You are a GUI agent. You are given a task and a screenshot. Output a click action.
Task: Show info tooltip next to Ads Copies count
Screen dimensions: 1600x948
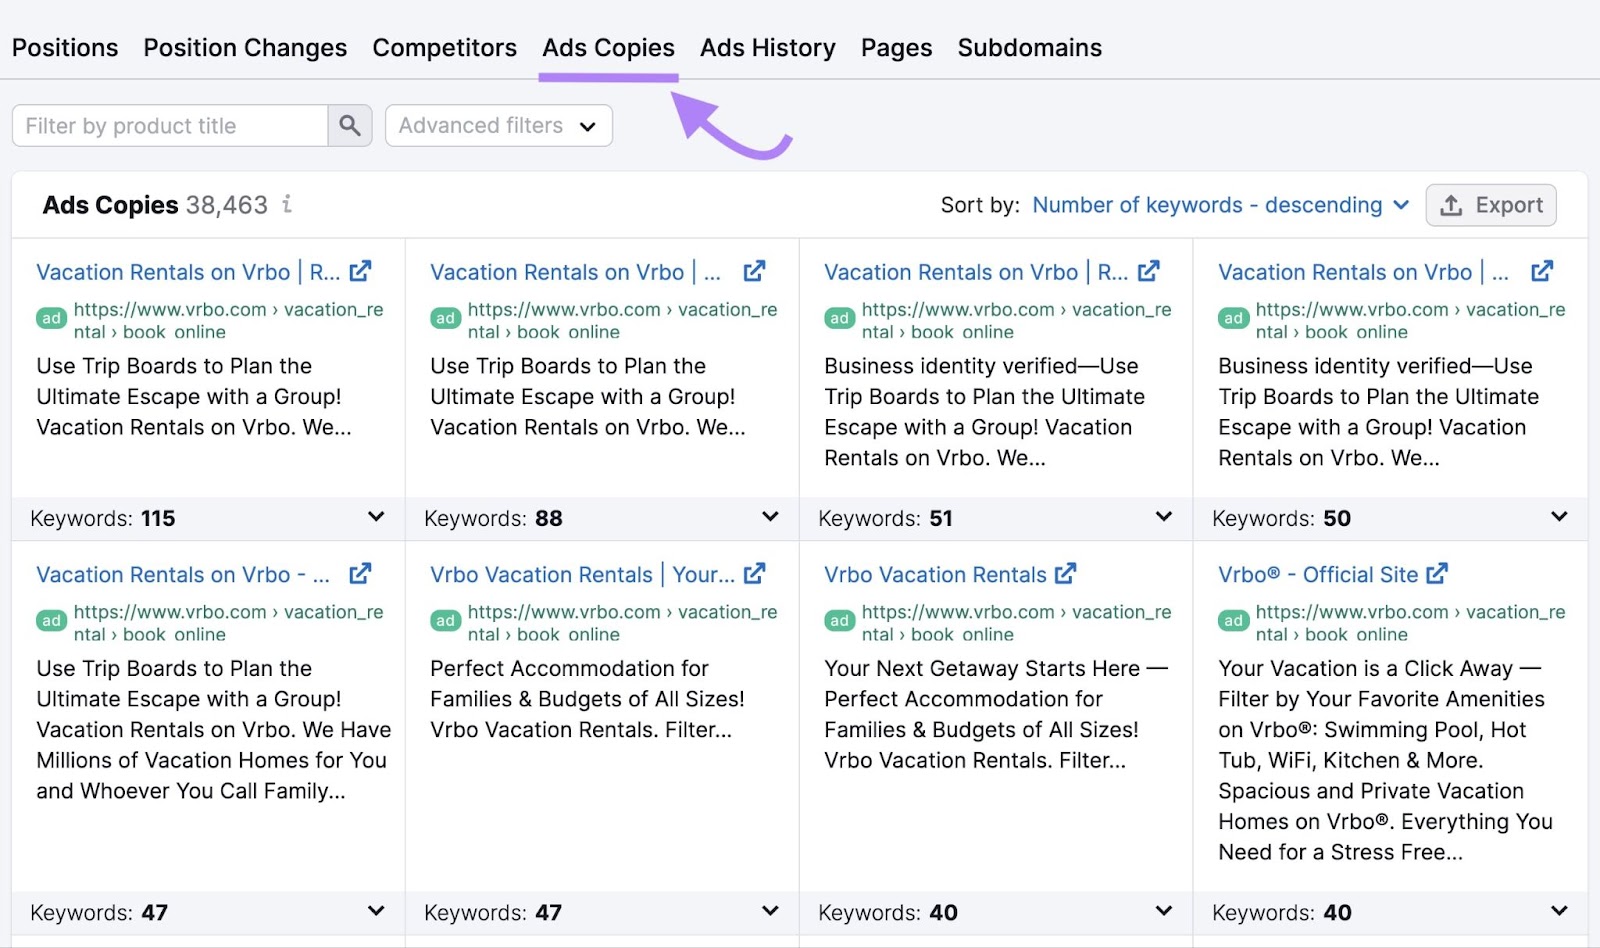(x=287, y=204)
